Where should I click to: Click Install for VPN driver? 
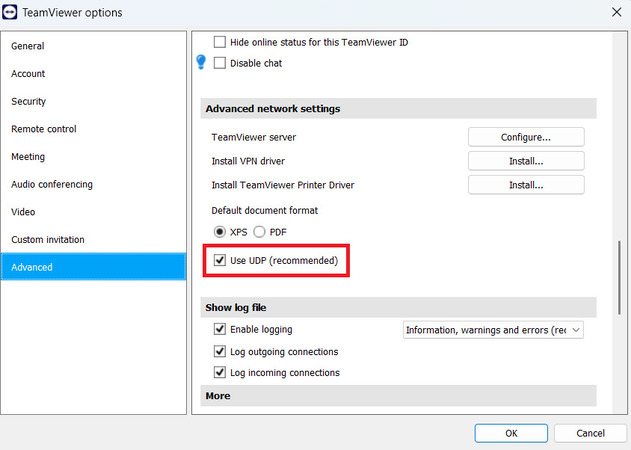point(526,161)
